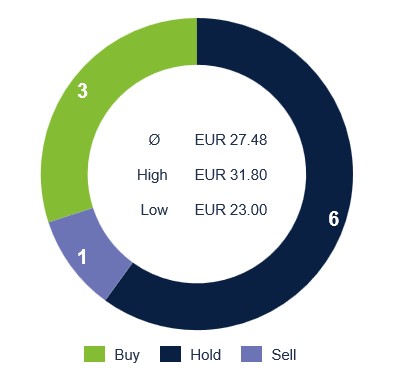Image resolution: width=403 pixels, height=375 pixels.
Task: Click the top of the Hold ring near the divider
Action: coord(208,42)
